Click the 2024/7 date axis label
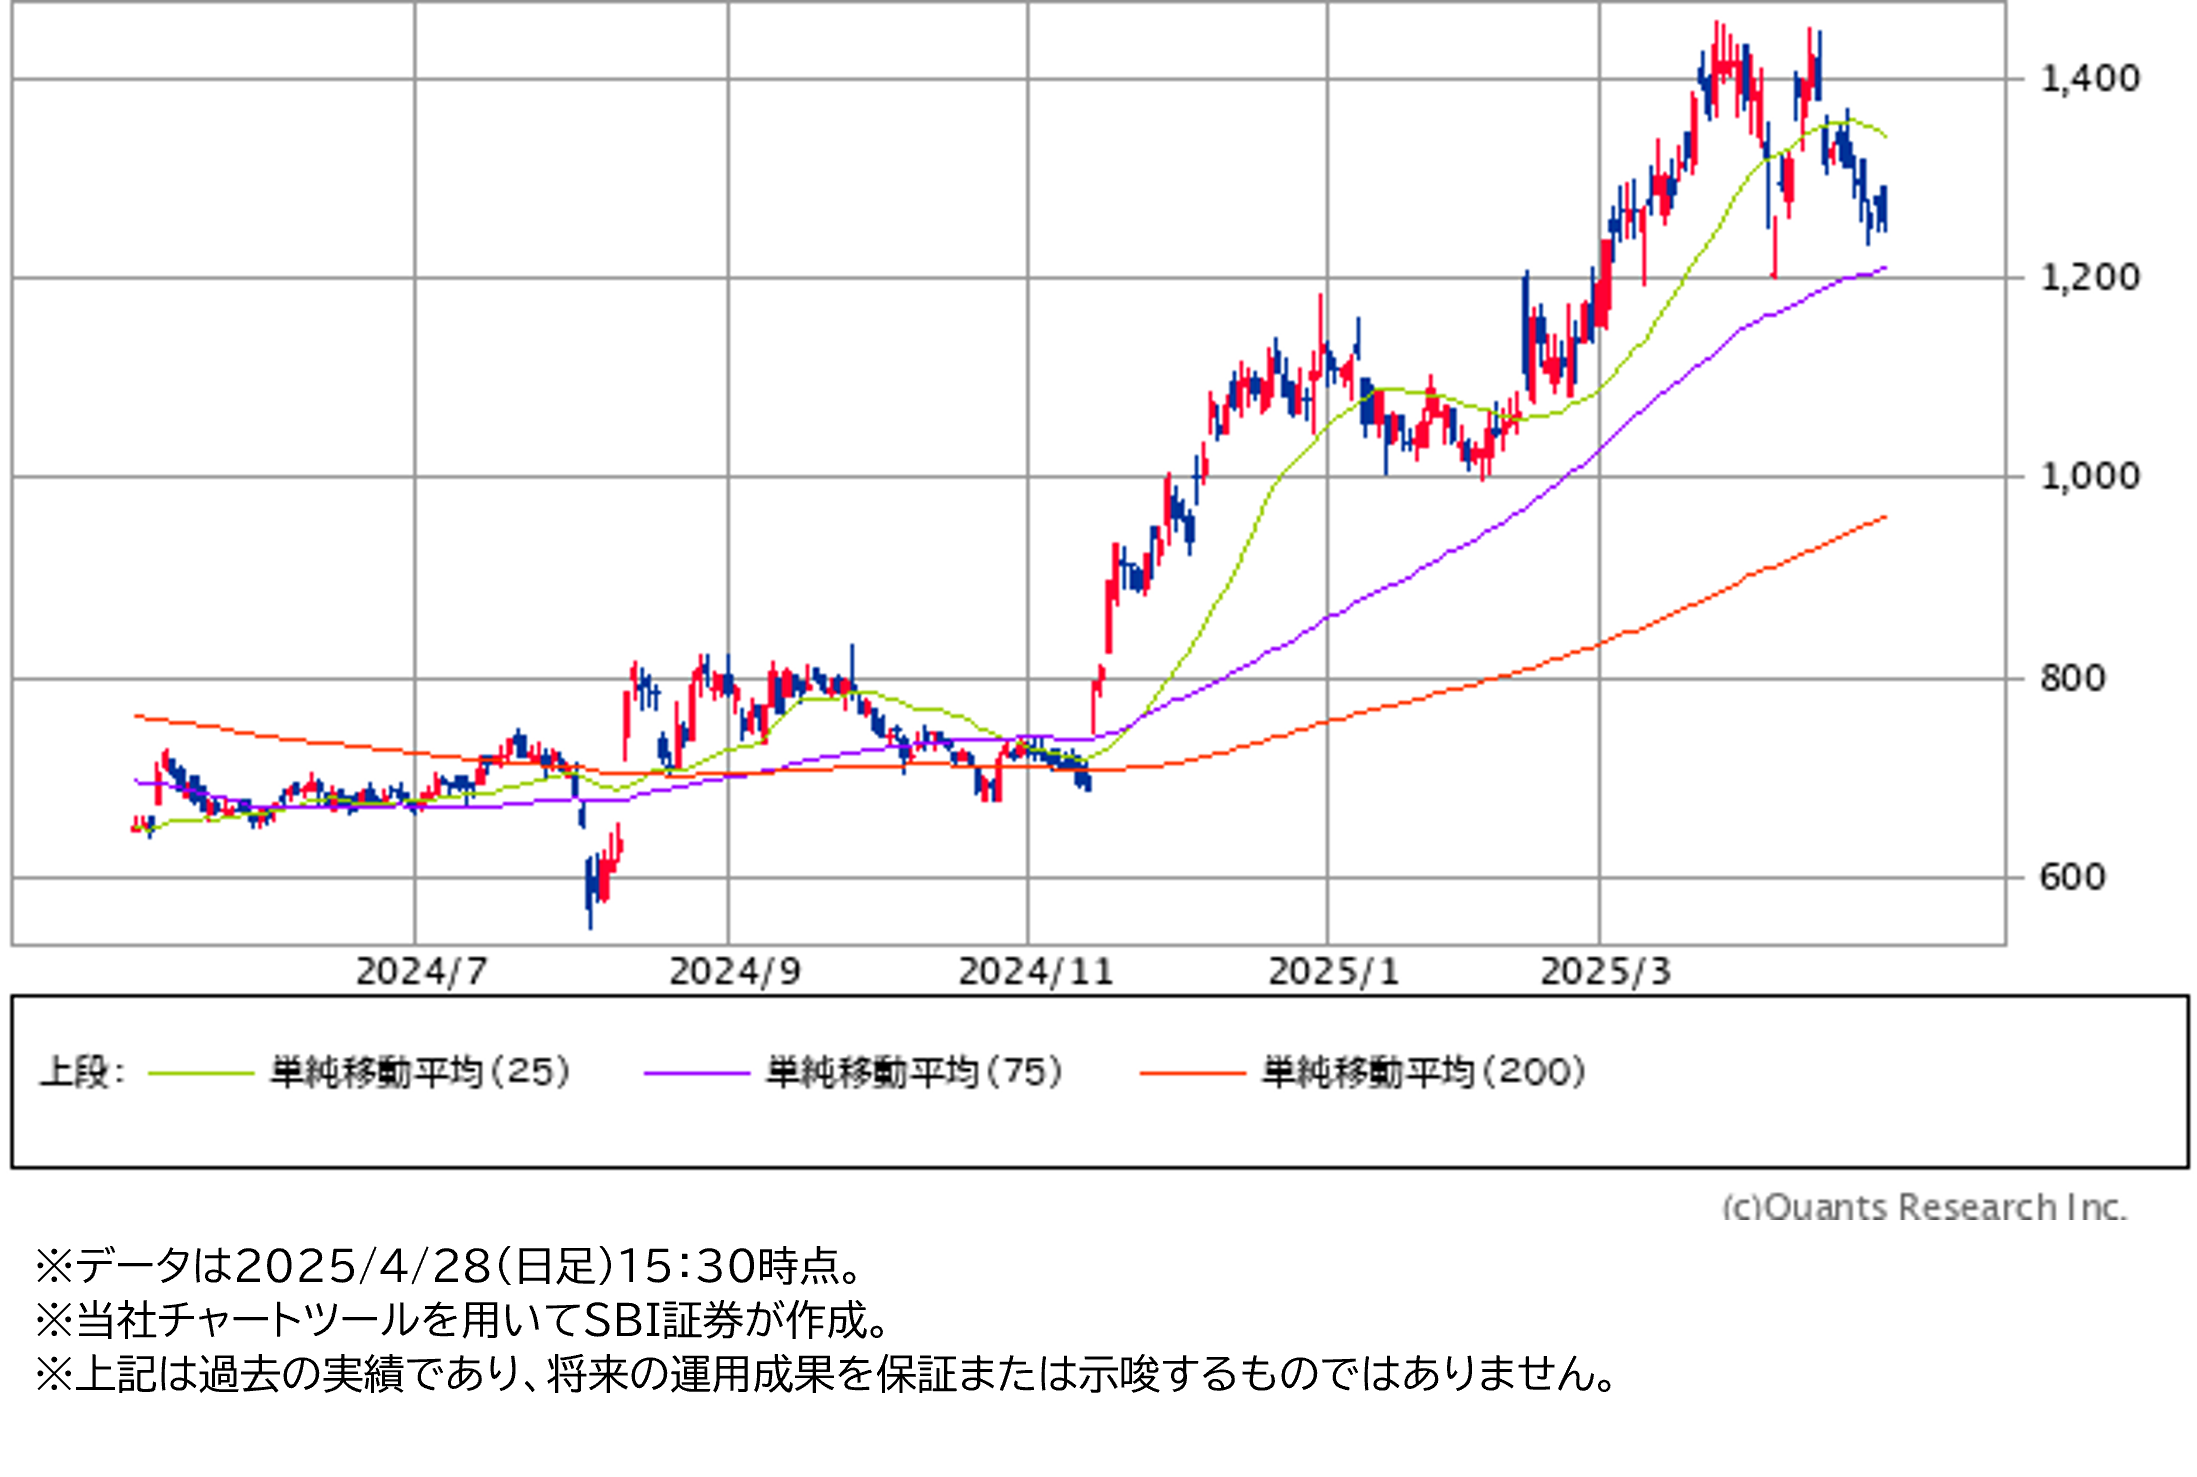This screenshot has height=1477, width=2197. (x=421, y=971)
